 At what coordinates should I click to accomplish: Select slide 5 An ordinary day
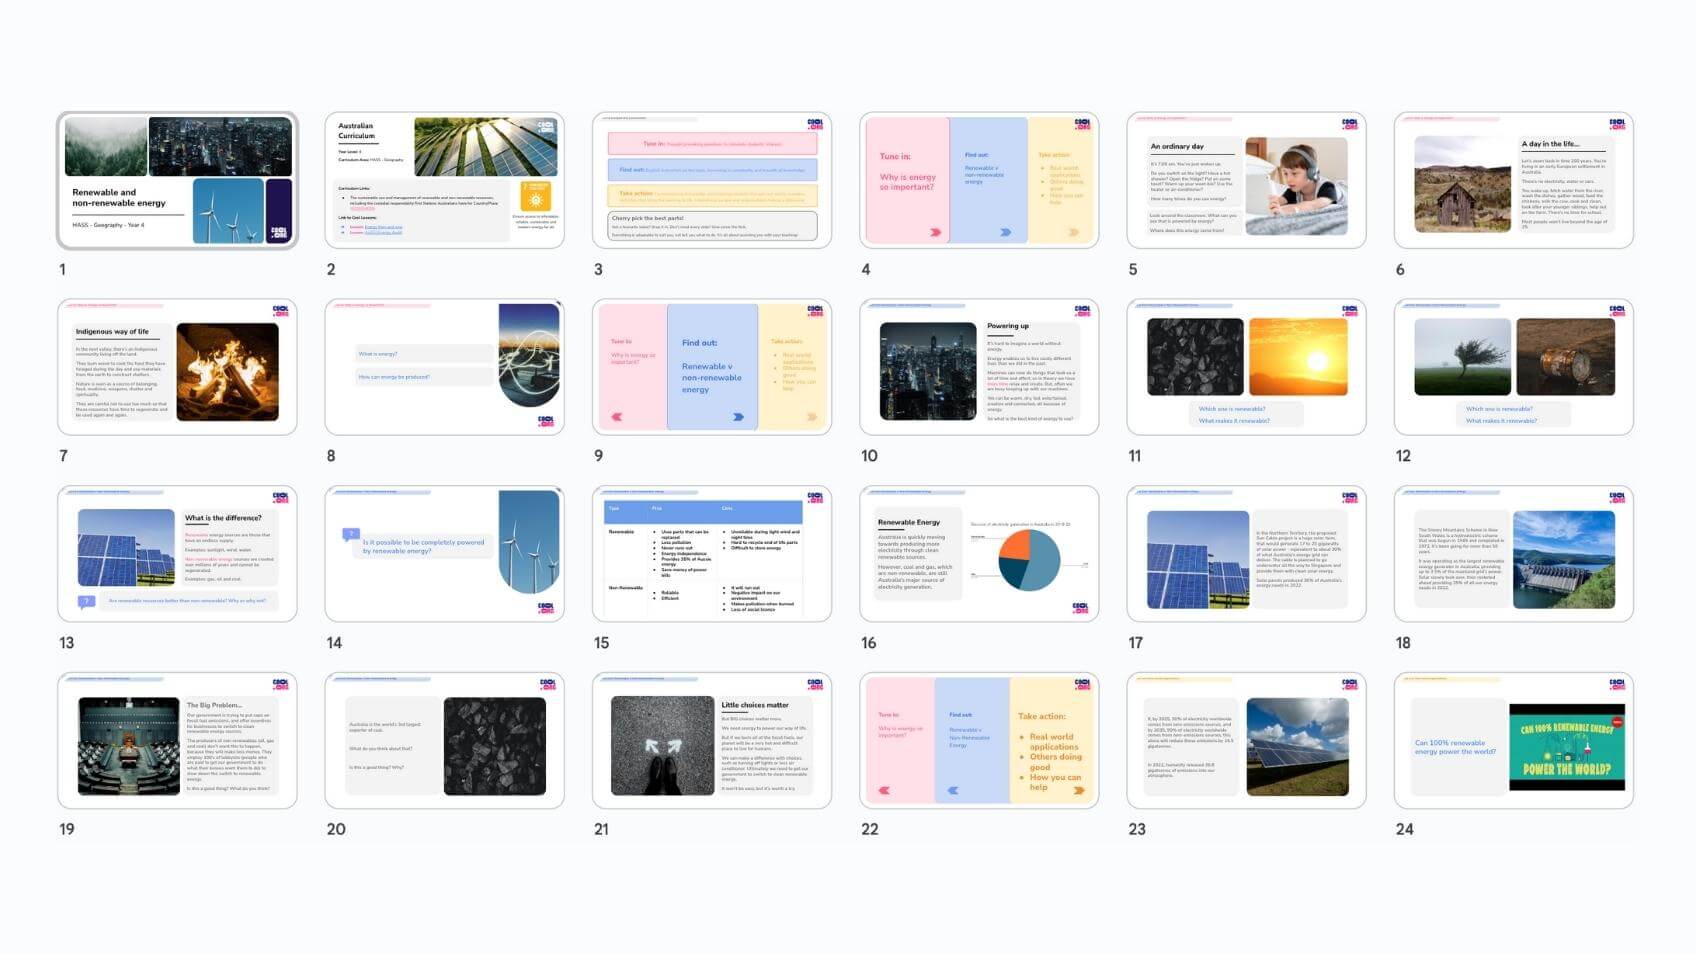coord(1246,180)
